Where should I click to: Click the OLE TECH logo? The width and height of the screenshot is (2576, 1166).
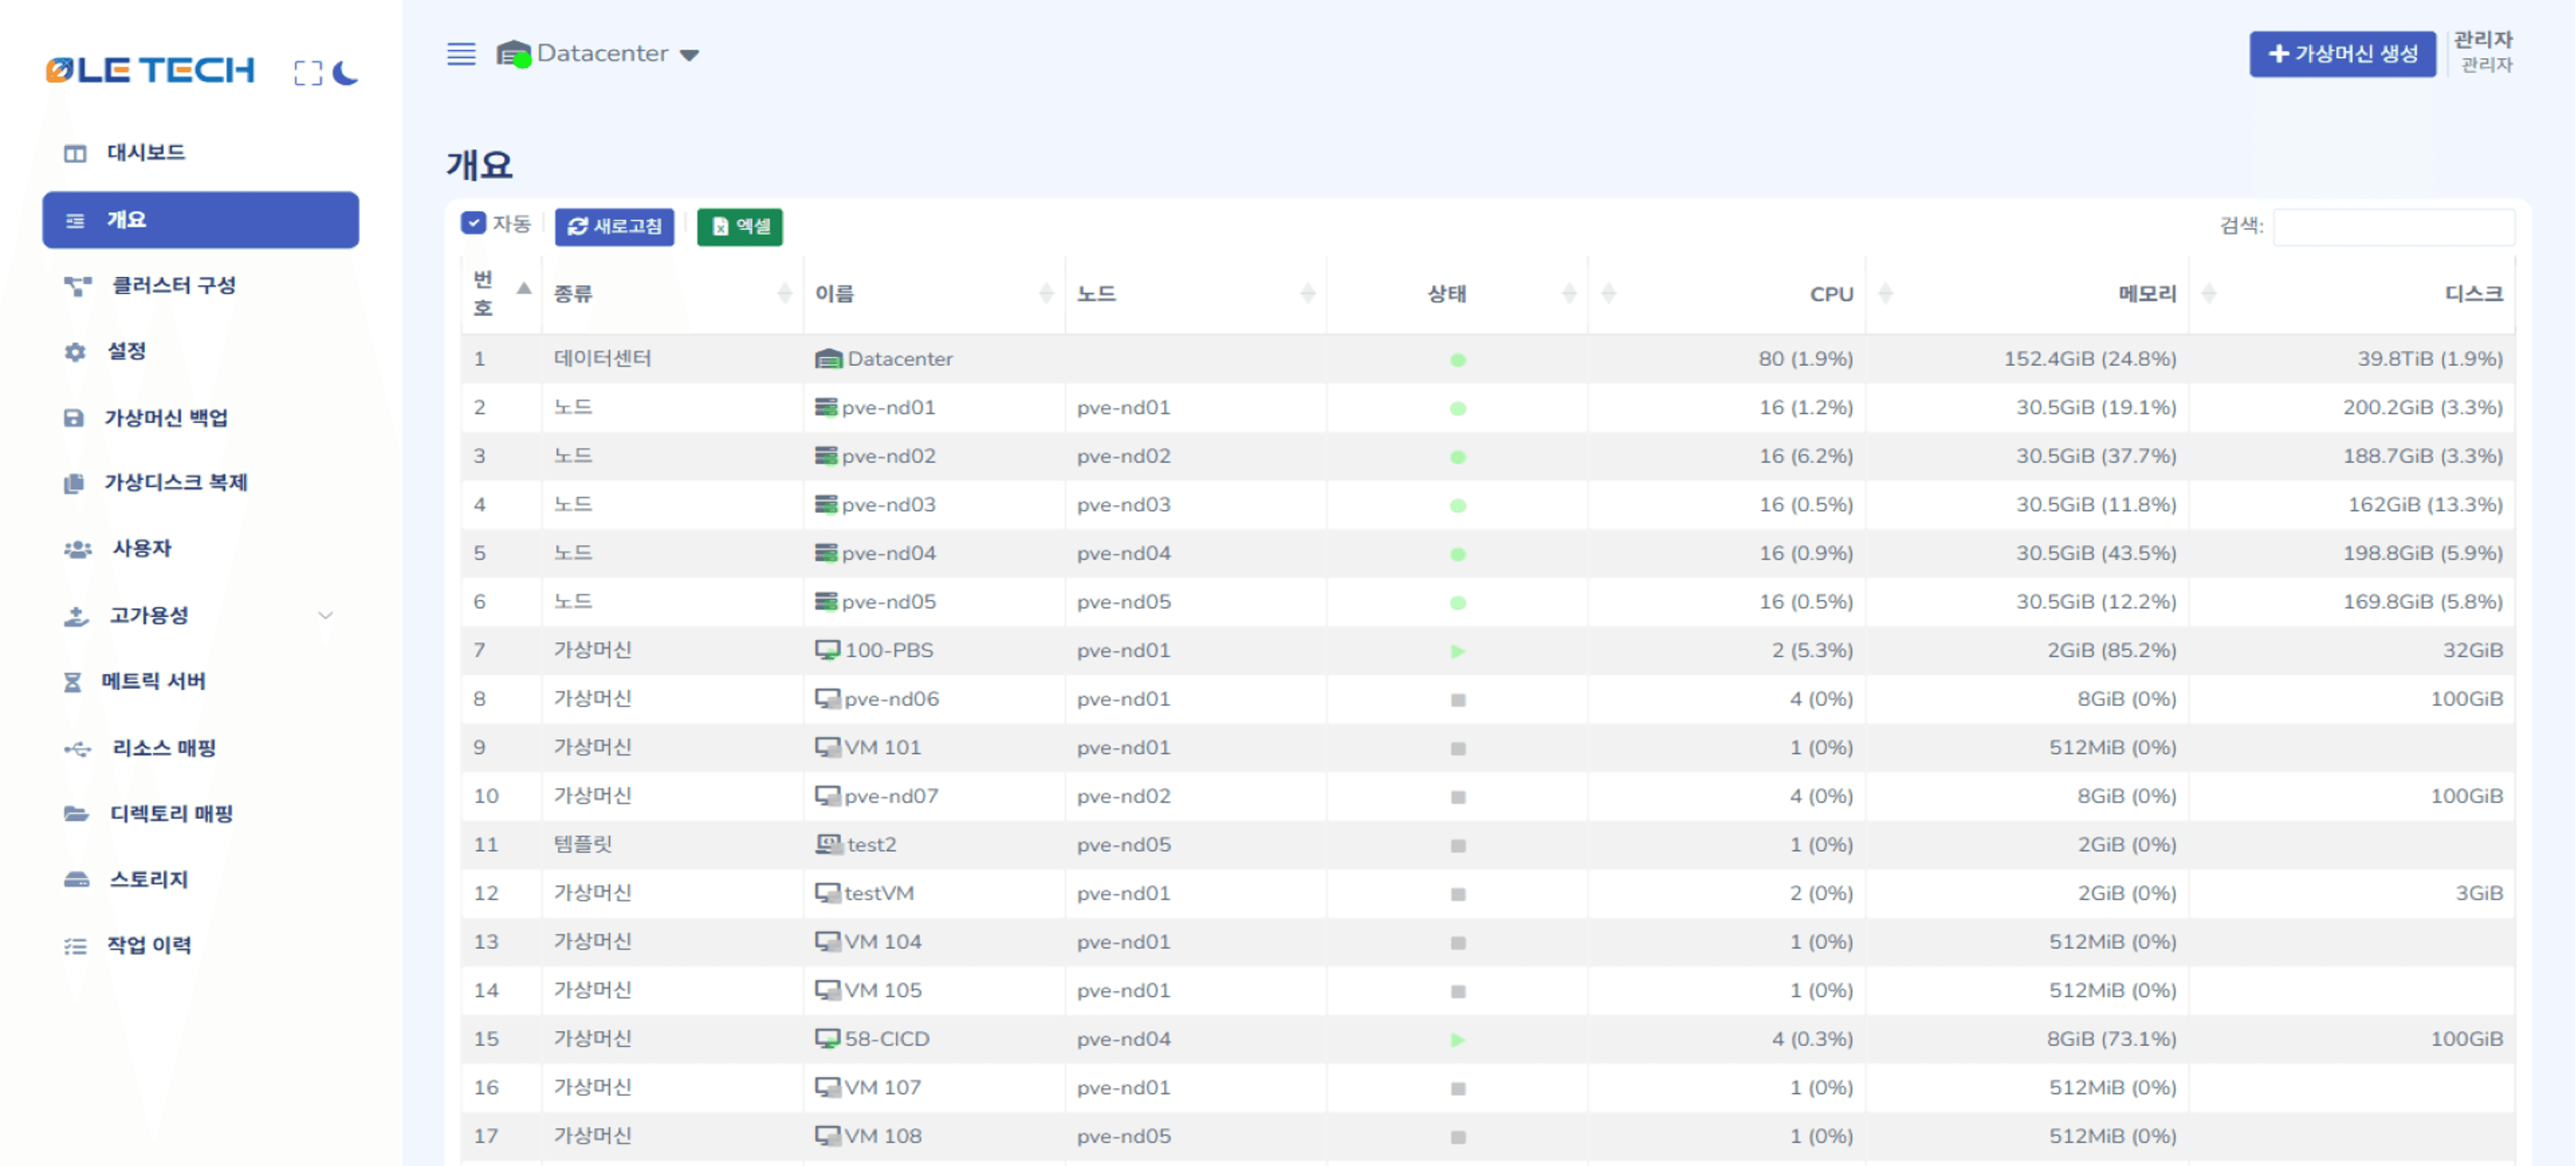point(150,70)
